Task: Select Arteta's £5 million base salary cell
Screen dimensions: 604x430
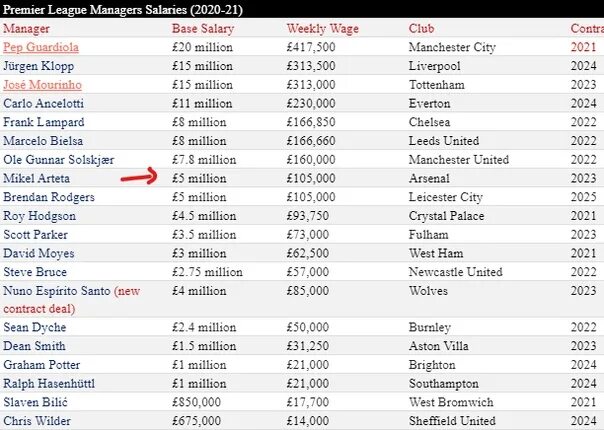Action: pos(199,178)
